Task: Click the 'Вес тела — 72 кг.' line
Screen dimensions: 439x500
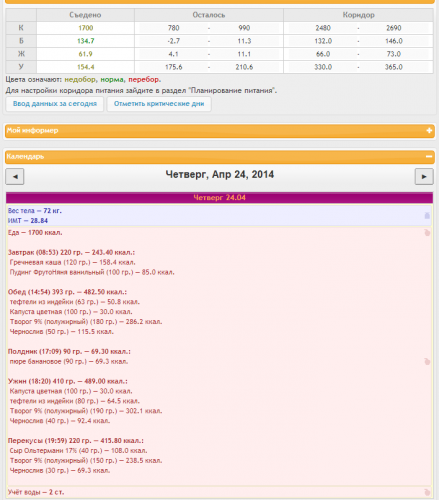Action: pos(35,211)
